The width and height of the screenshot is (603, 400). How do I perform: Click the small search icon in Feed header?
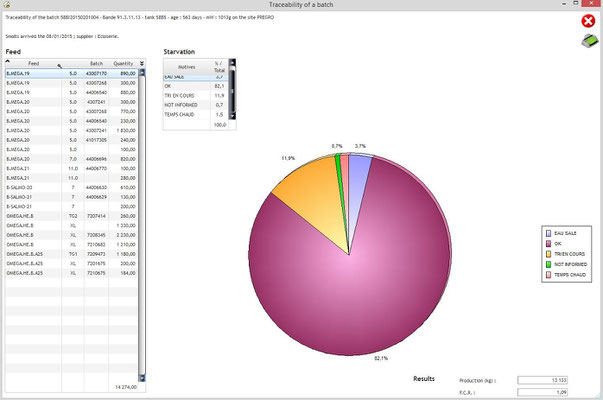click(x=60, y=66)
